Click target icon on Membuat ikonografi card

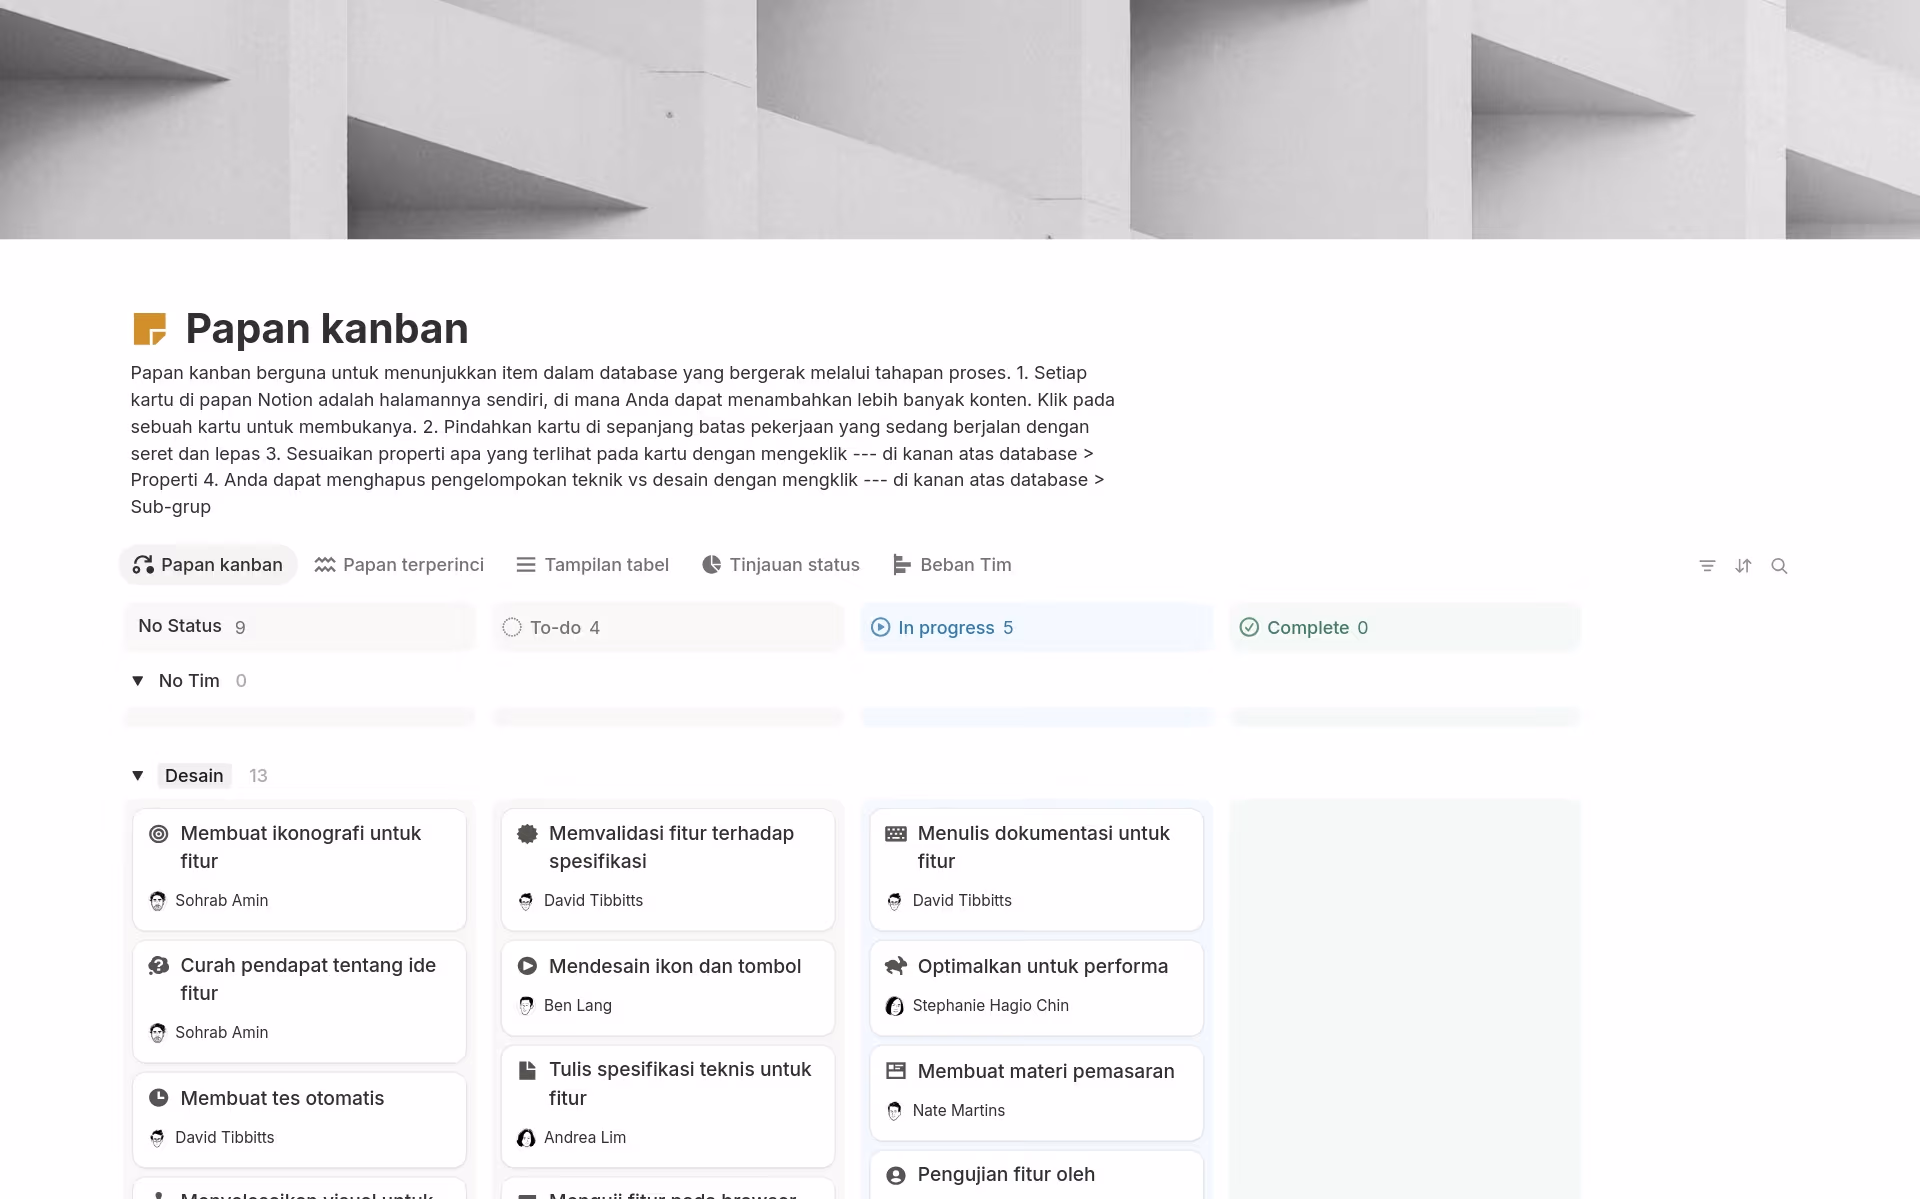tap(158, 834)
